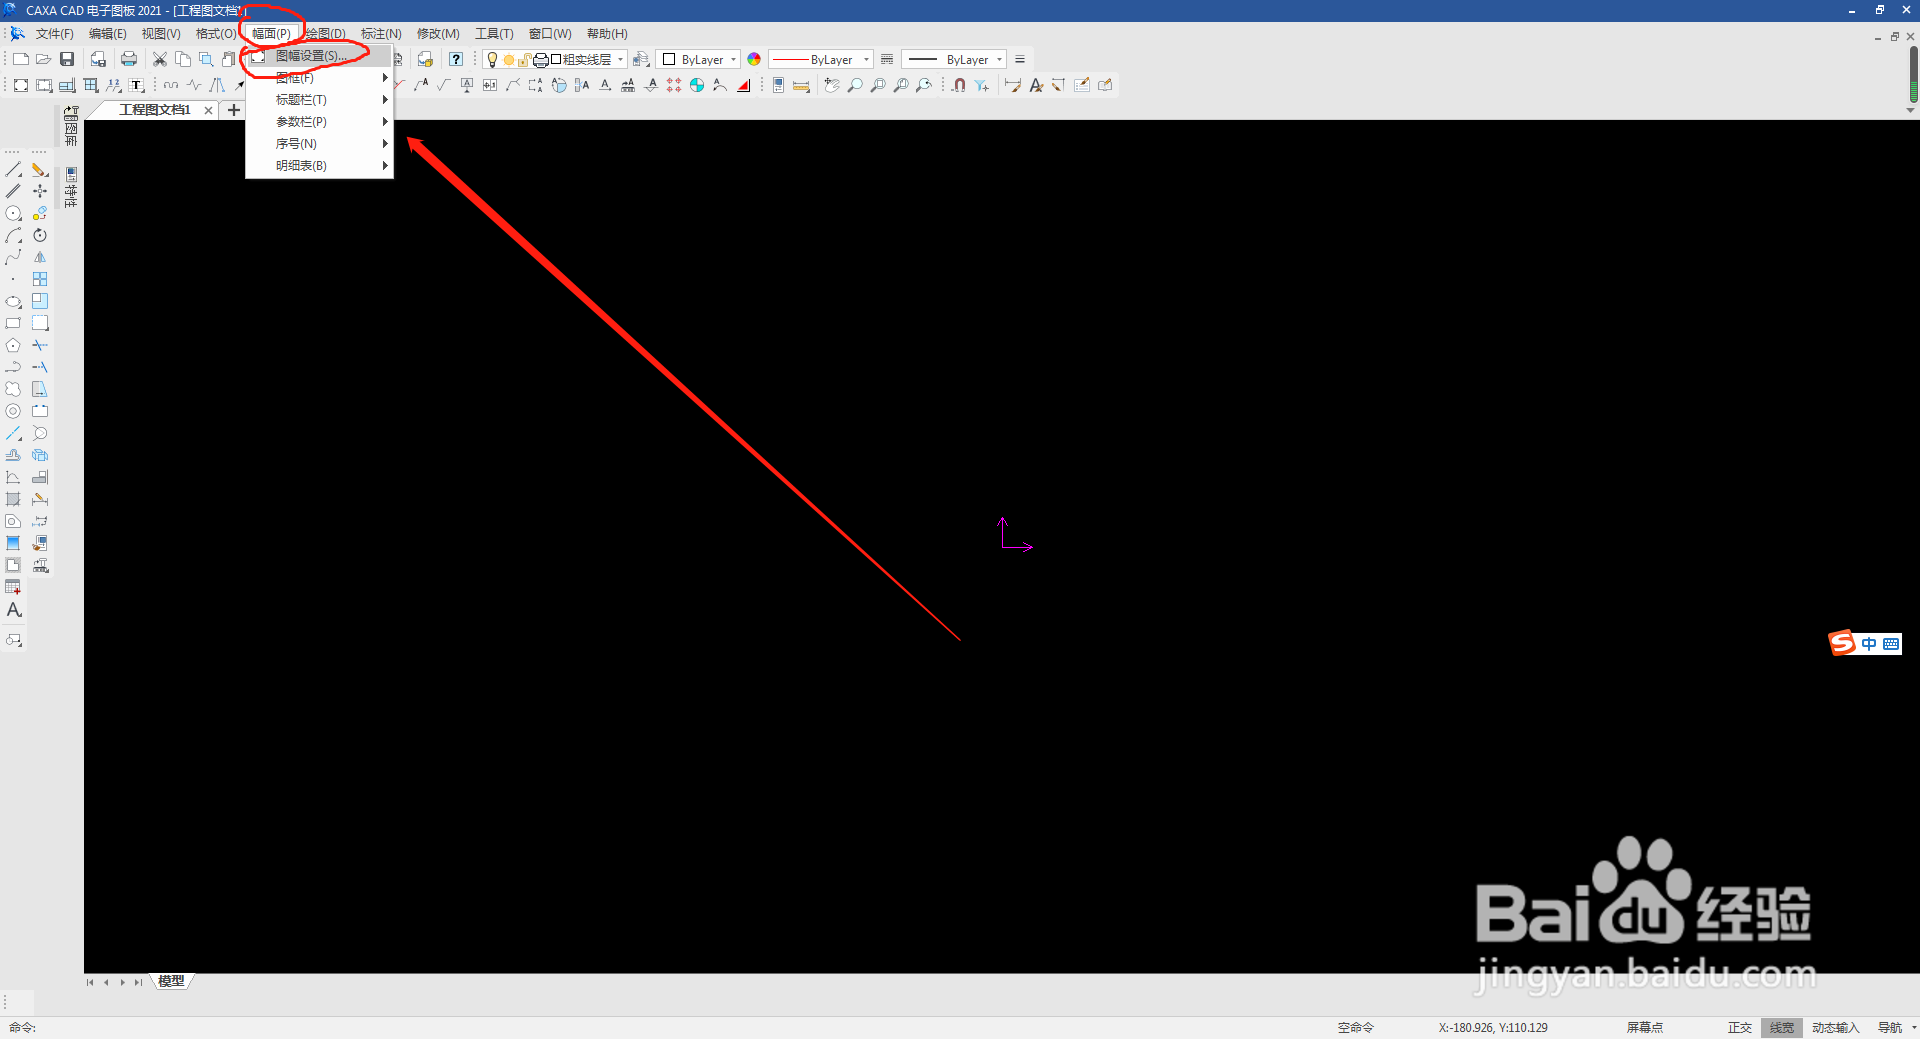Expand the 序号(N) submenu
1920x1039 pixels.
319,144
